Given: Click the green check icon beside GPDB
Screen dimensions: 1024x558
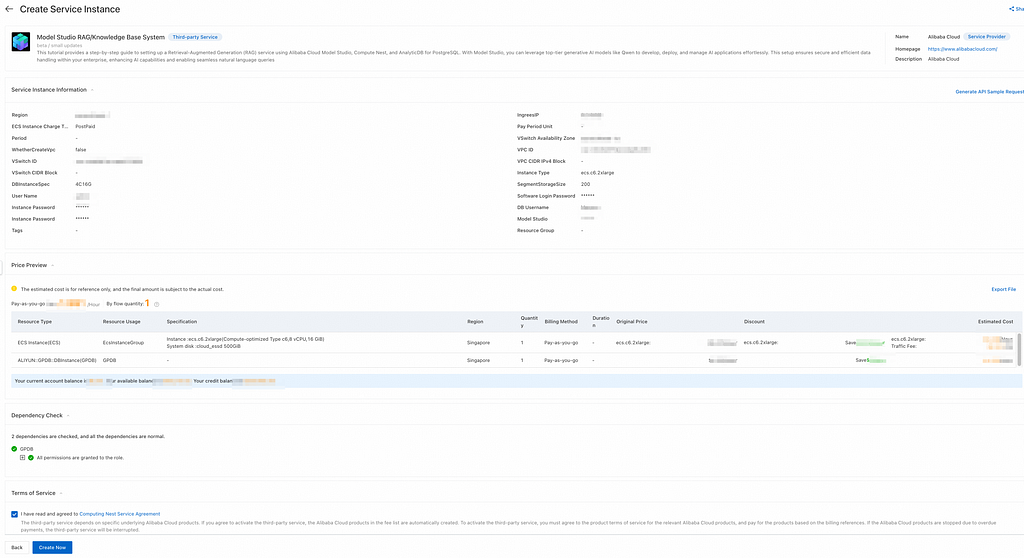Looking at the screenshot, I should pos(14,449).
